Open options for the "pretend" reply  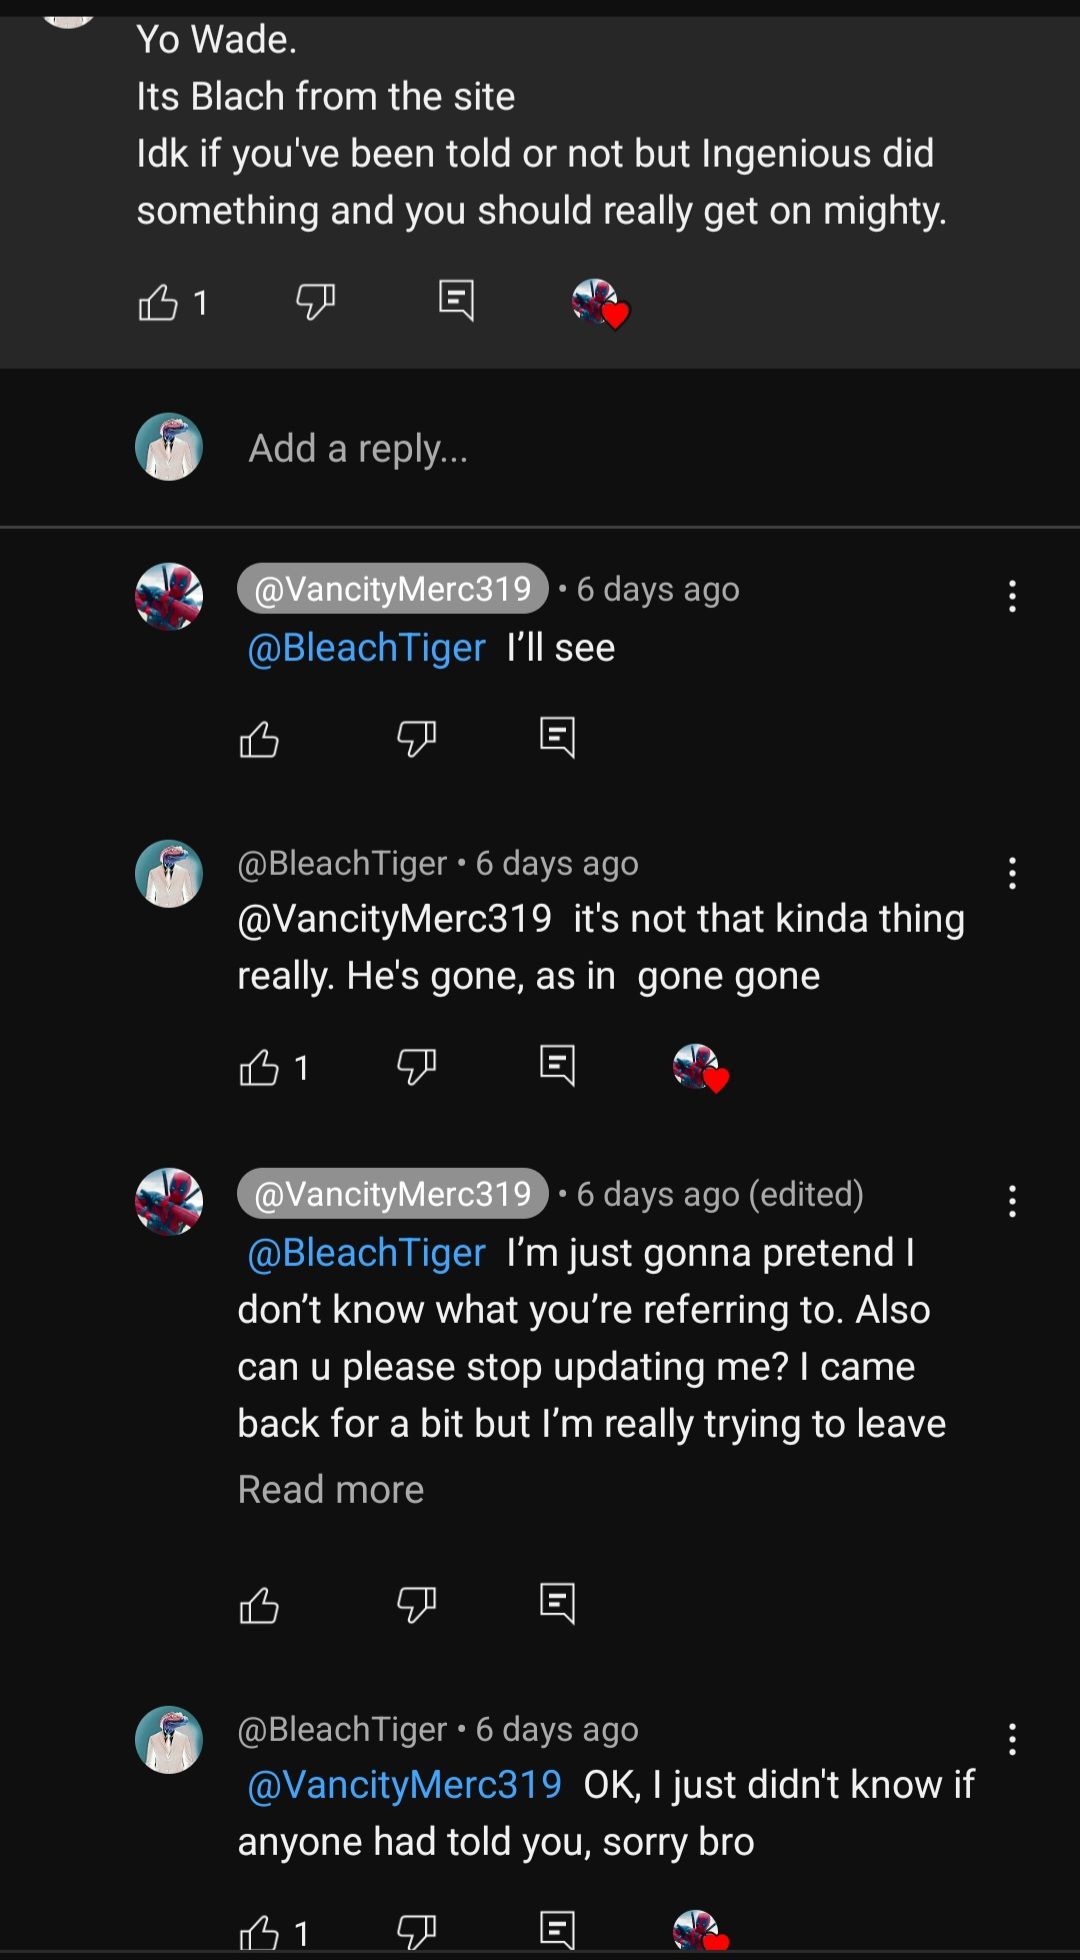pos(1012,1201)
